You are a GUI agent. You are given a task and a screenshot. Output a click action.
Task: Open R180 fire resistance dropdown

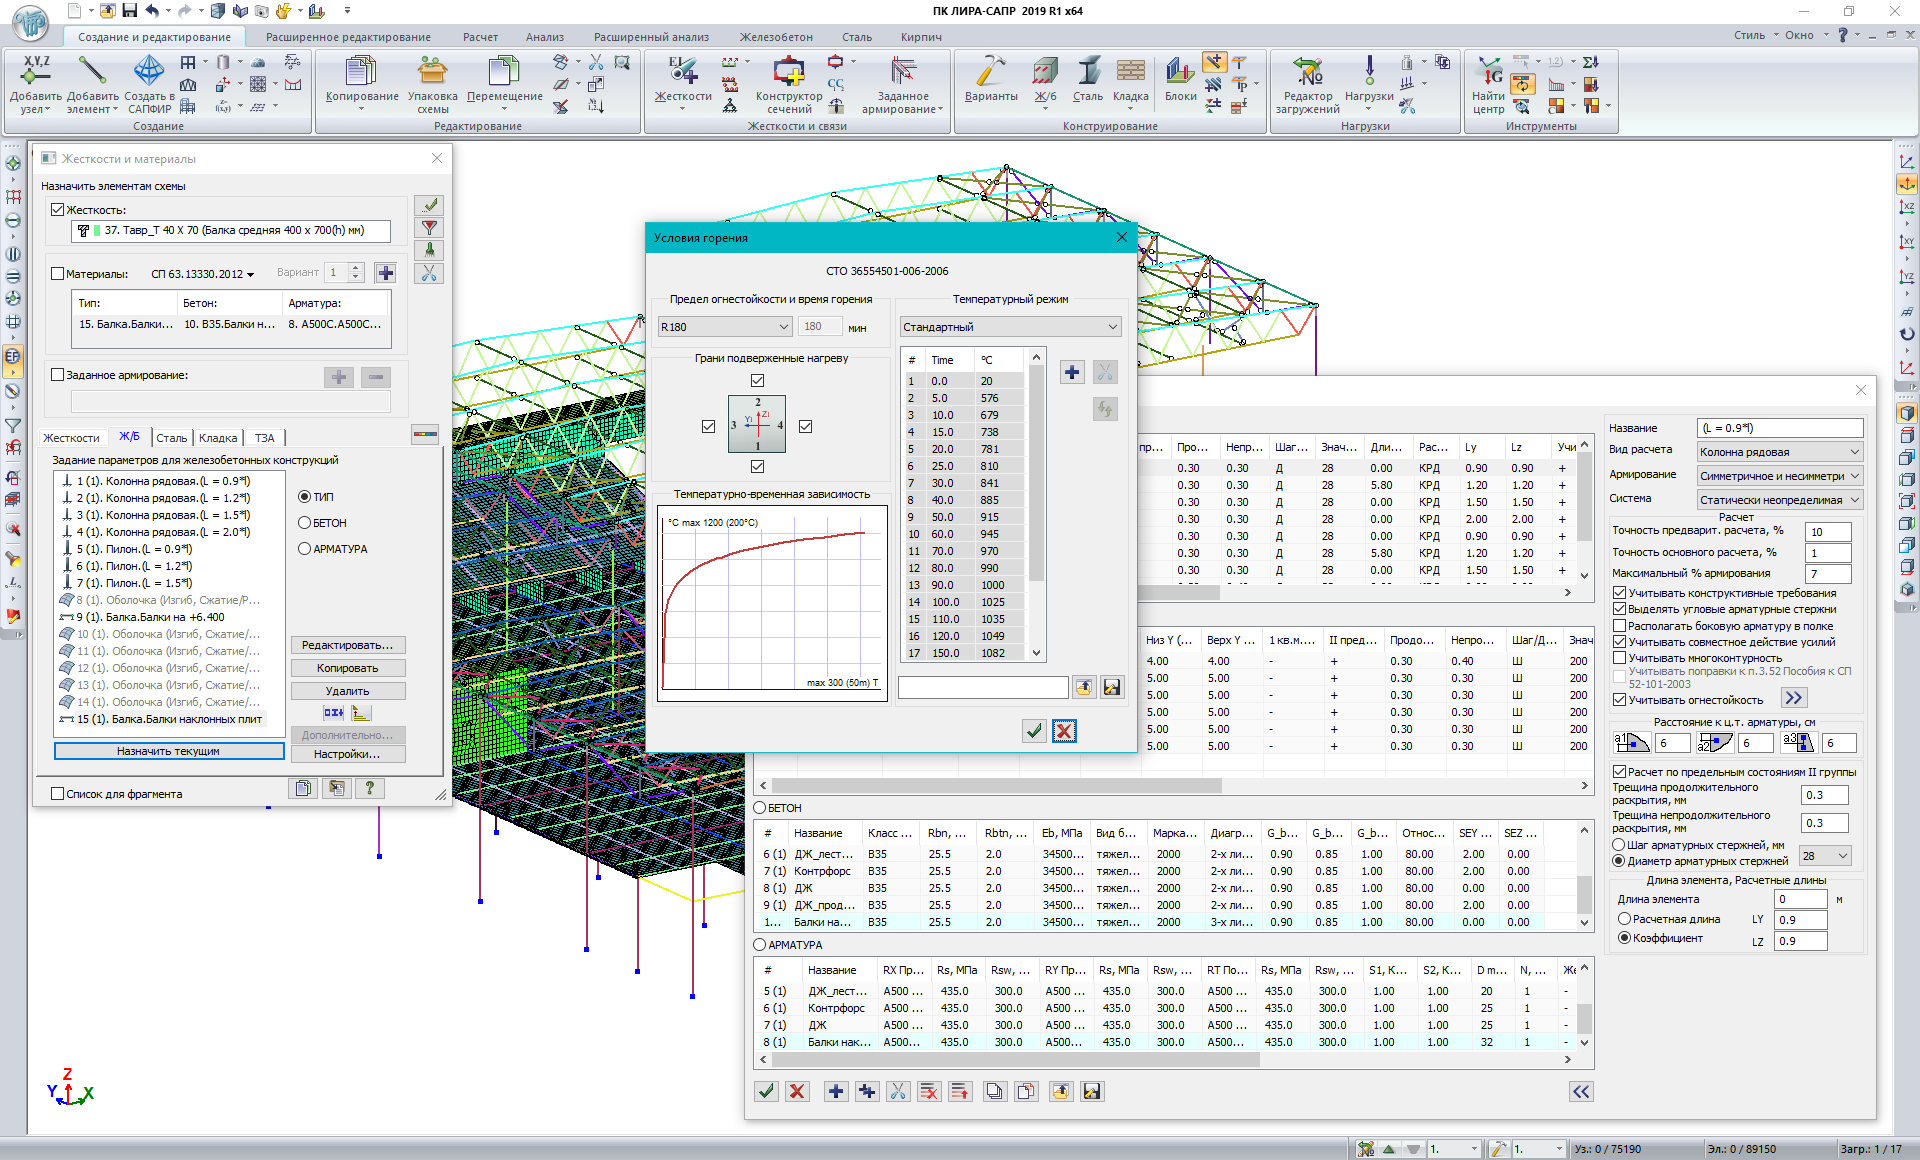pos(725,327)
